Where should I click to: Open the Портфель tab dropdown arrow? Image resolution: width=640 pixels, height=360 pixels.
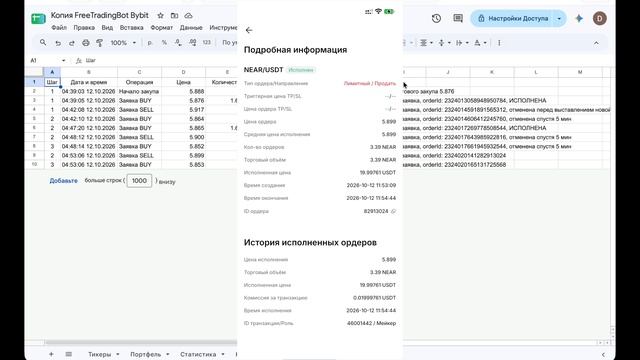[x=167, y=354]
